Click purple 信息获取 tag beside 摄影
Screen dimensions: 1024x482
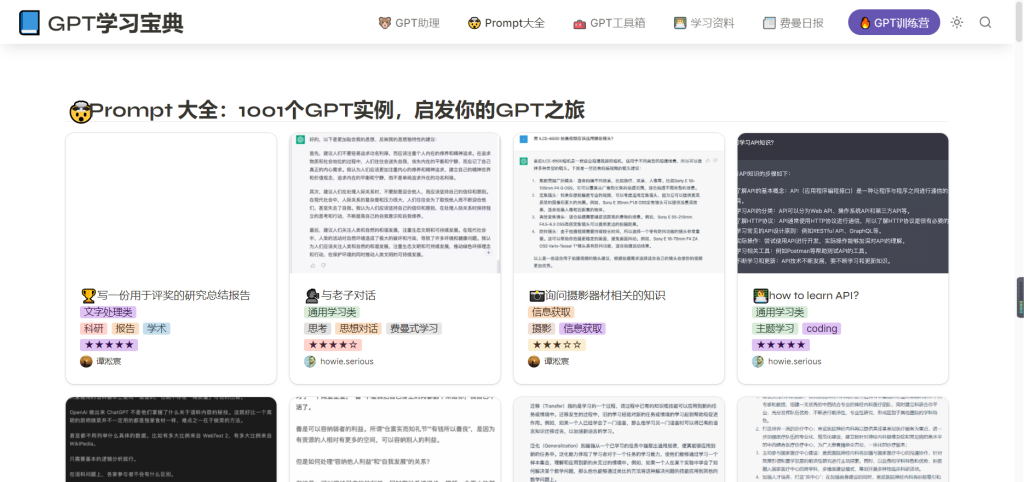tap(583, 329)
